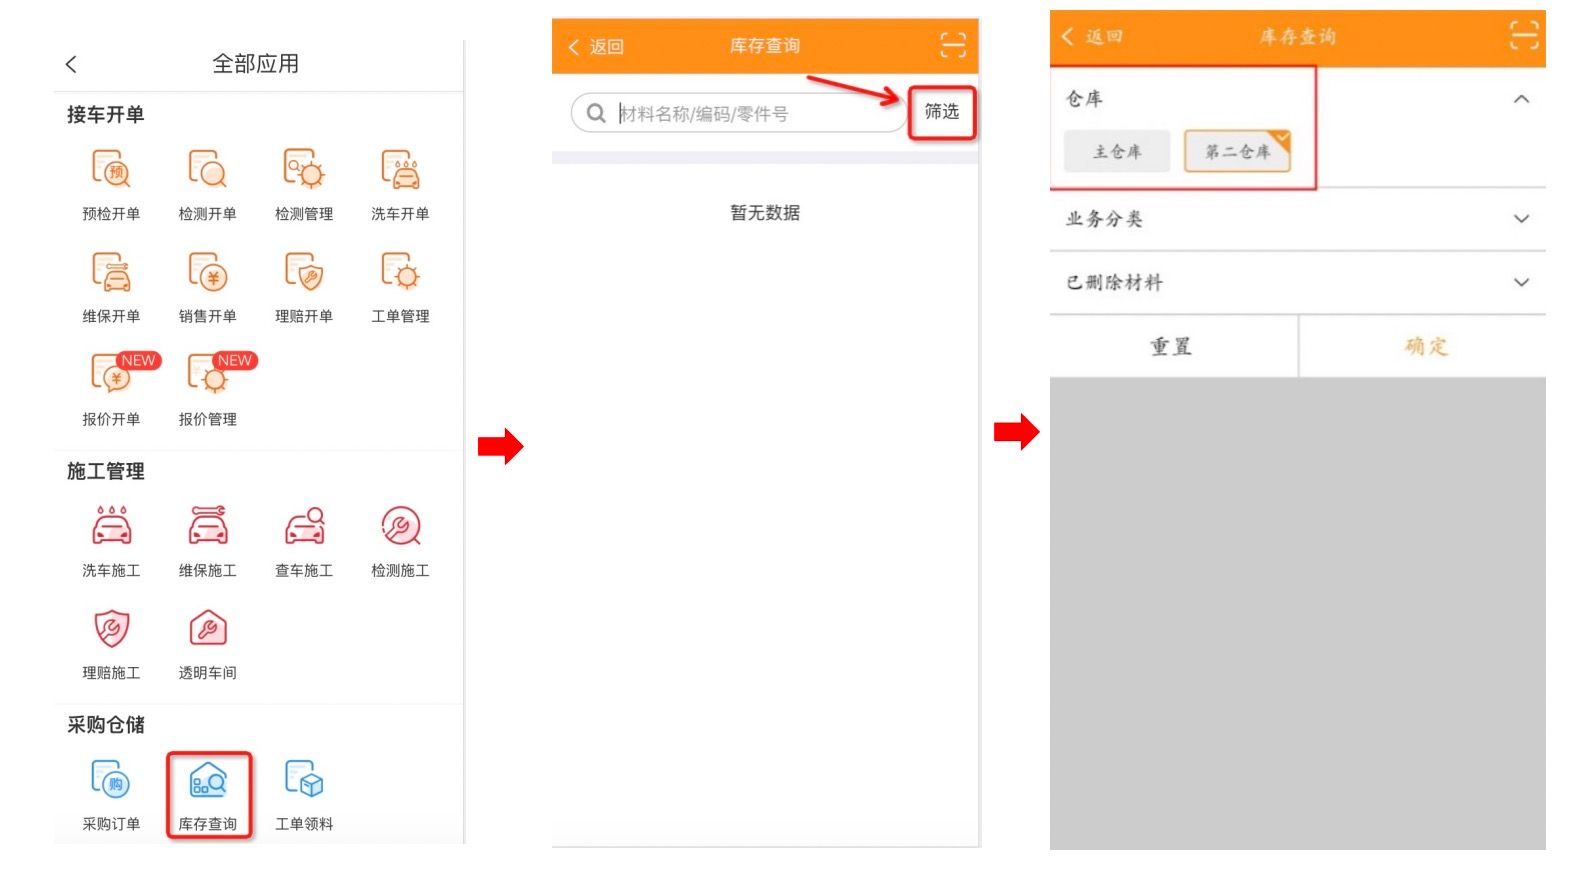The image size is (1580, 896).
Task: Open the 检测开单 app icon
Action: coord(207,170)
